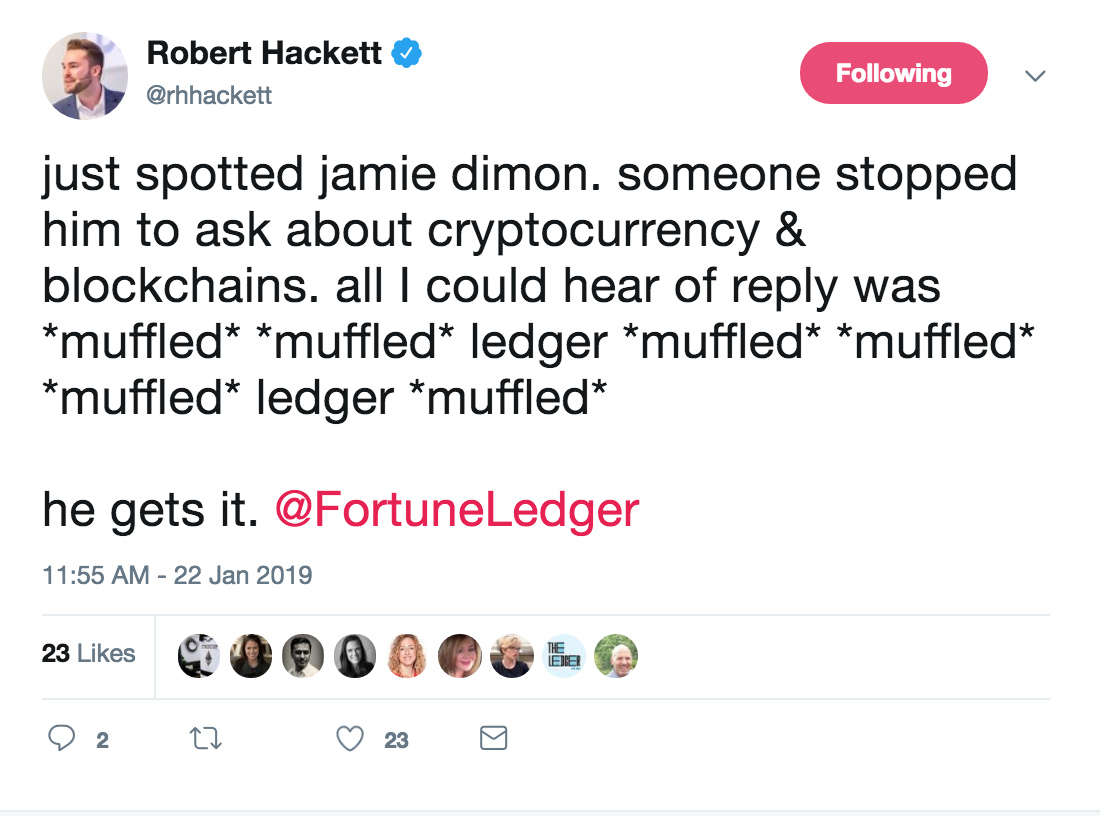Like the tweet with the heart icon

click(x=349, y=739)
